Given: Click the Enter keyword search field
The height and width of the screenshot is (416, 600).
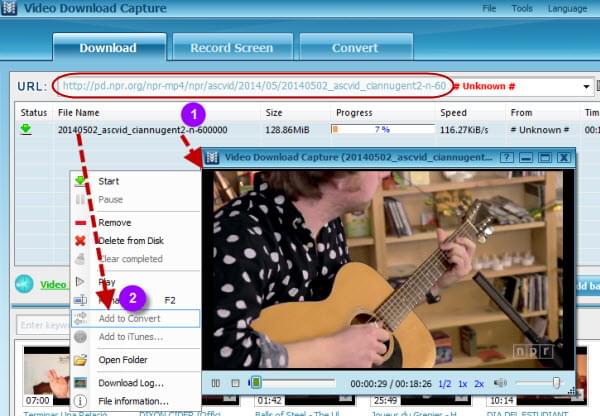Looking at the screenshot, I should [43, 325].
